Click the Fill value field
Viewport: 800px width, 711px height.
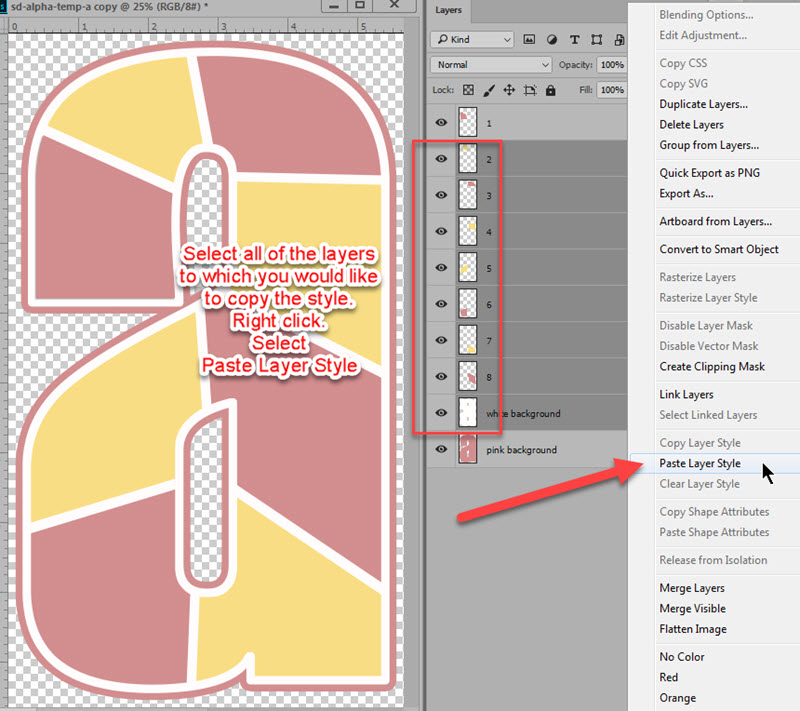612,90
